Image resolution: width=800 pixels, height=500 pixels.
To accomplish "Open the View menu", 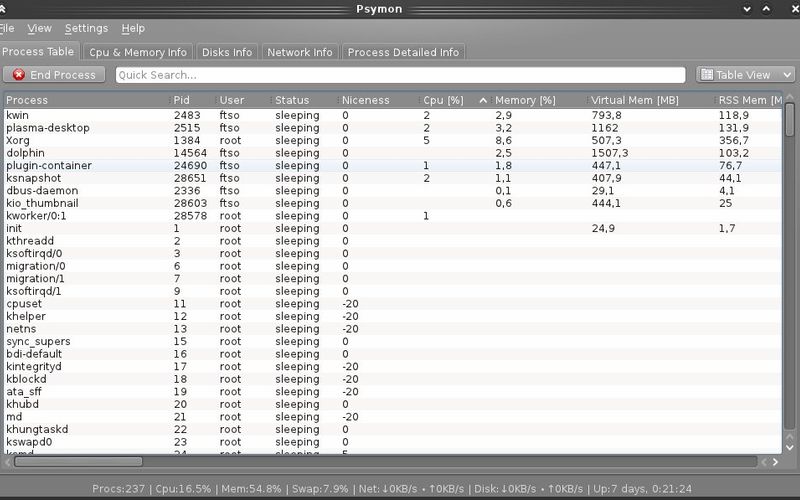I will click(39, 29).
